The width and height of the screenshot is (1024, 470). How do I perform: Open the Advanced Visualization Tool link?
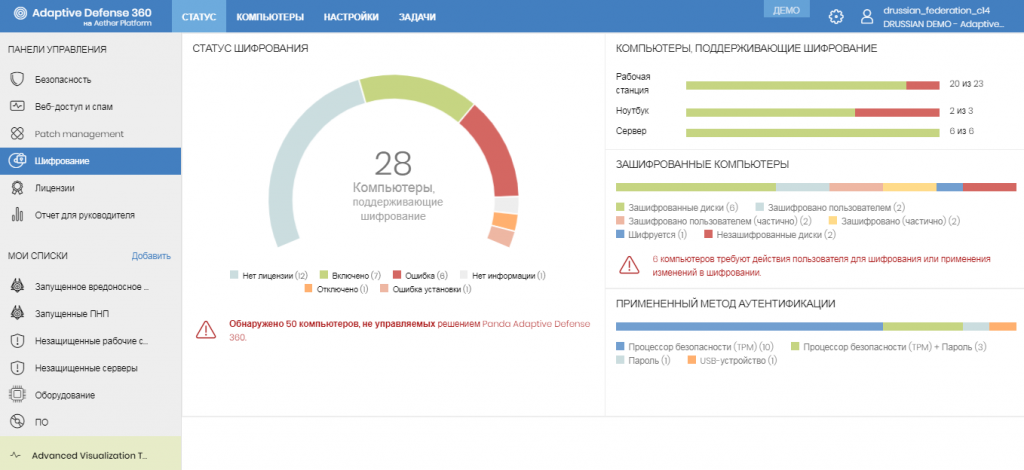pos(90,456)
